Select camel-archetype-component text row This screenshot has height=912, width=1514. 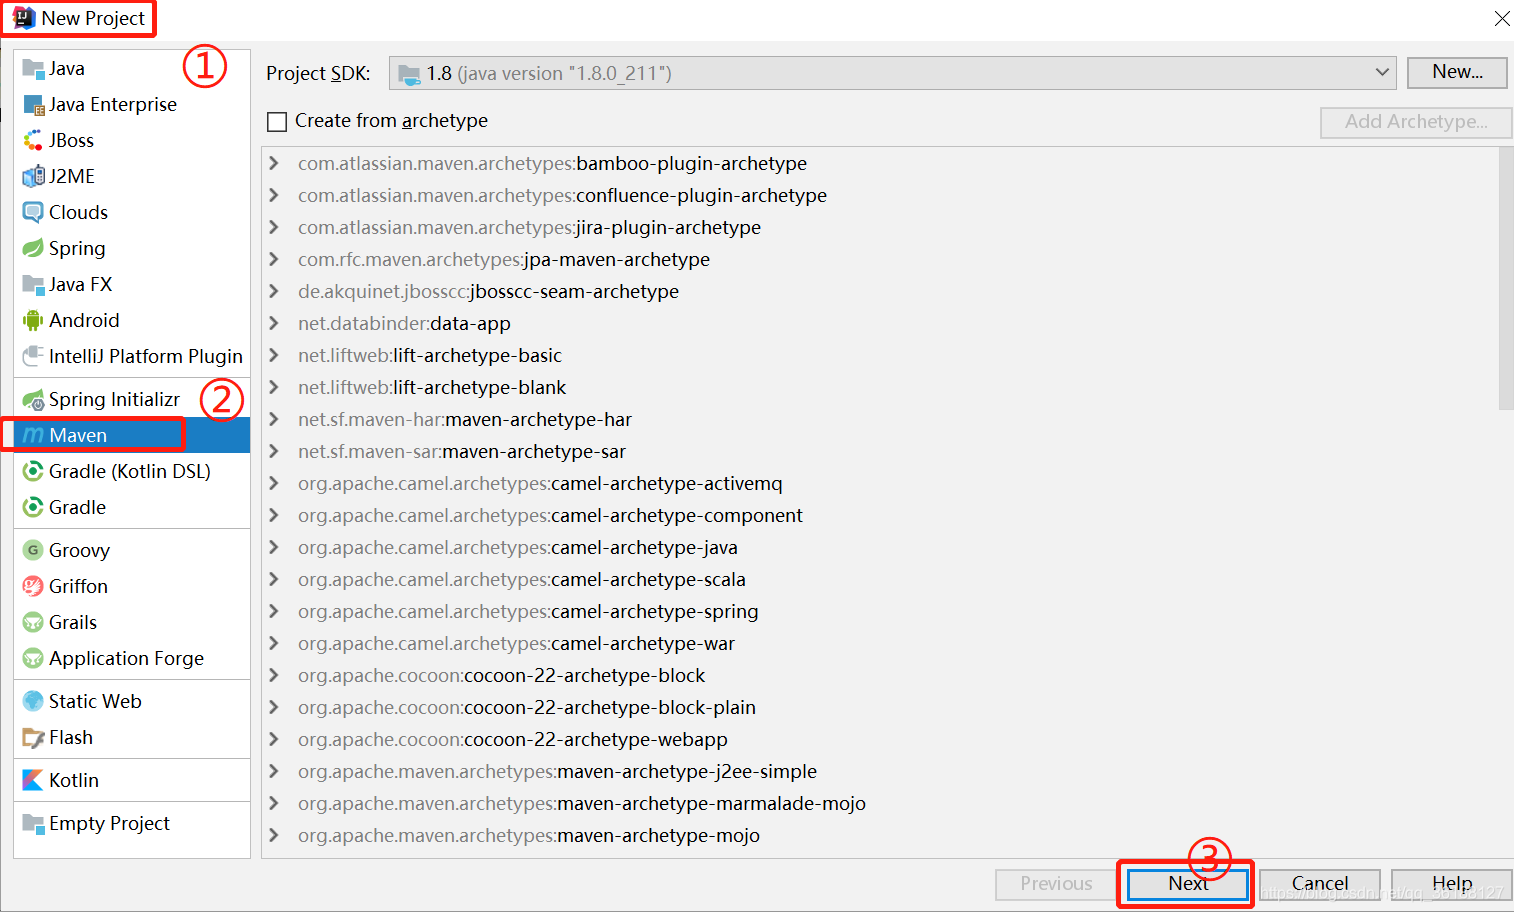pos(550,515)
